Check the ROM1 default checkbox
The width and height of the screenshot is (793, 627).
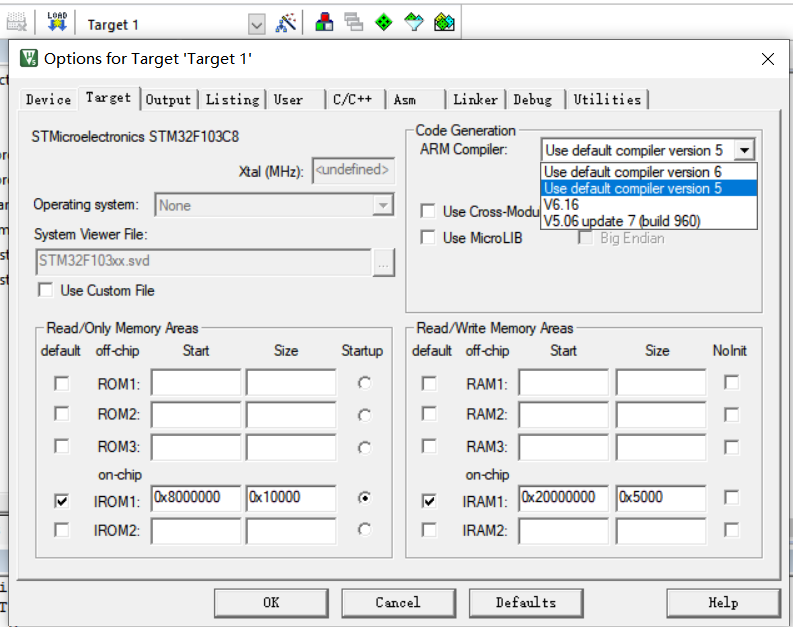(62, 384)
